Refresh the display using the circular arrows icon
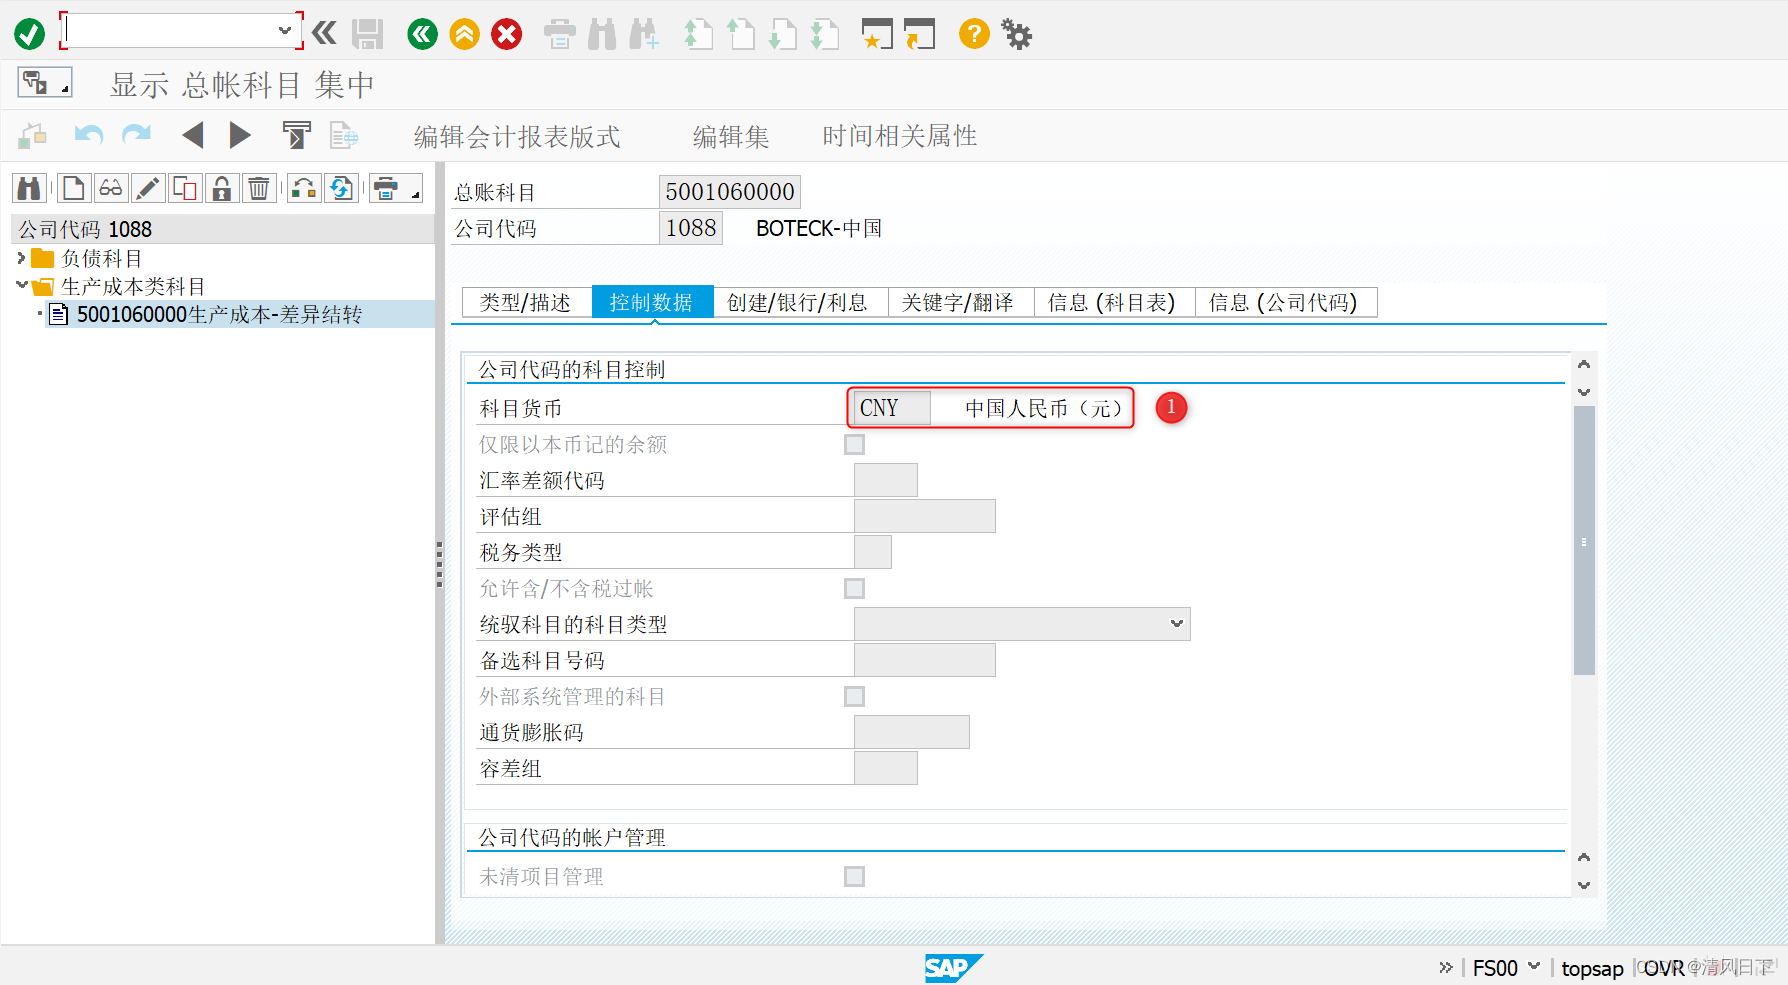This screenshot has height=985, width=1788. (x=342, y=188)
